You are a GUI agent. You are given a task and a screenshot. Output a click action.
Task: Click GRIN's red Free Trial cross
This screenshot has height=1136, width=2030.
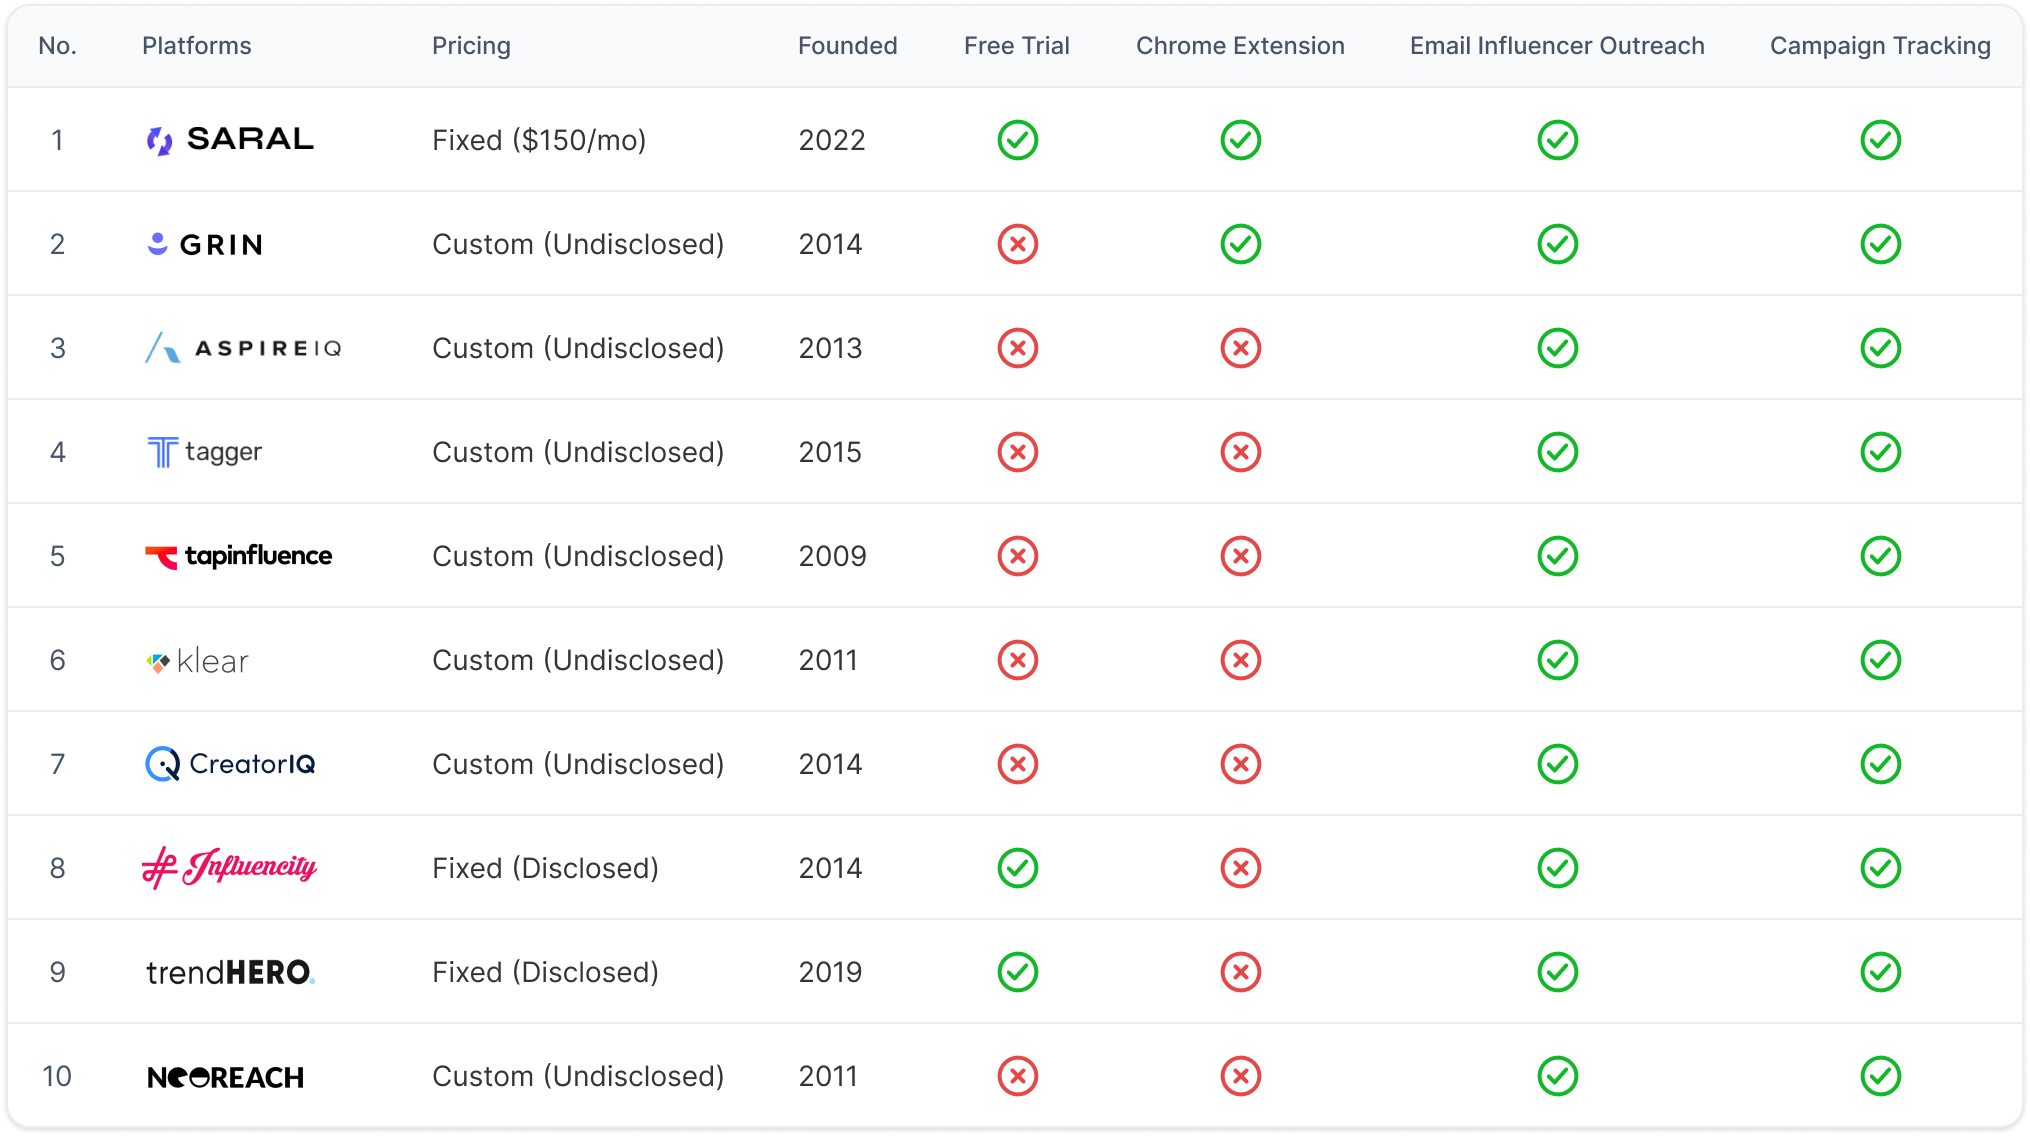coord(1018,244)
